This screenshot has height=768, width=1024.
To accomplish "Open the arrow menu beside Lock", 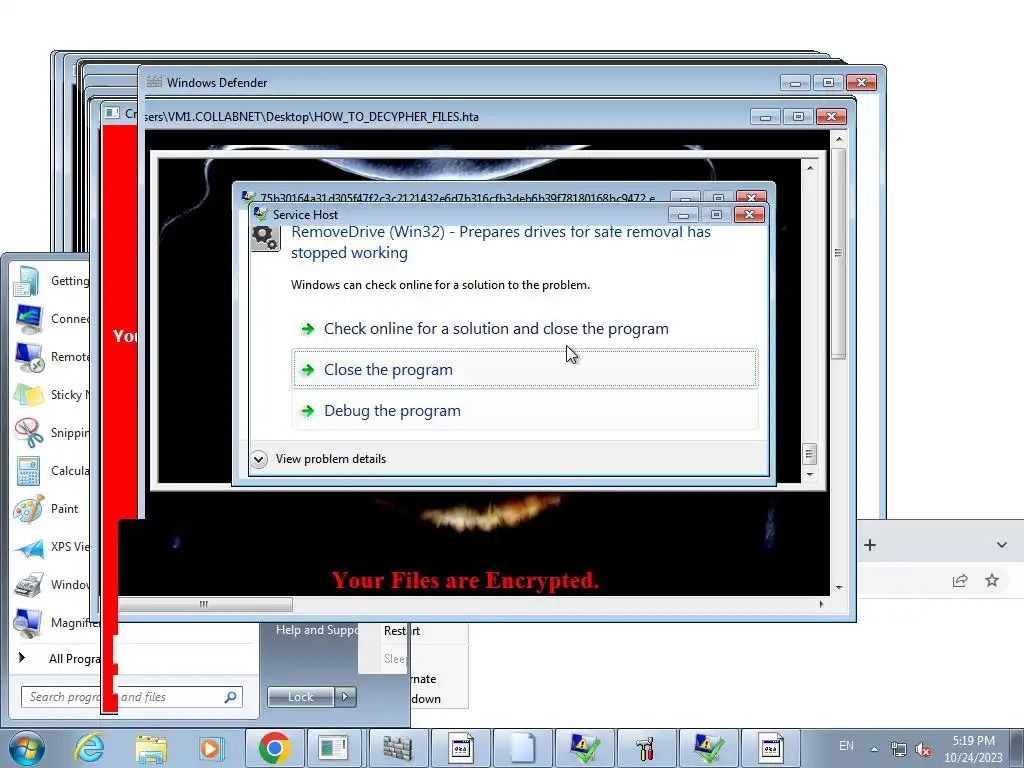I will [345, 697].
